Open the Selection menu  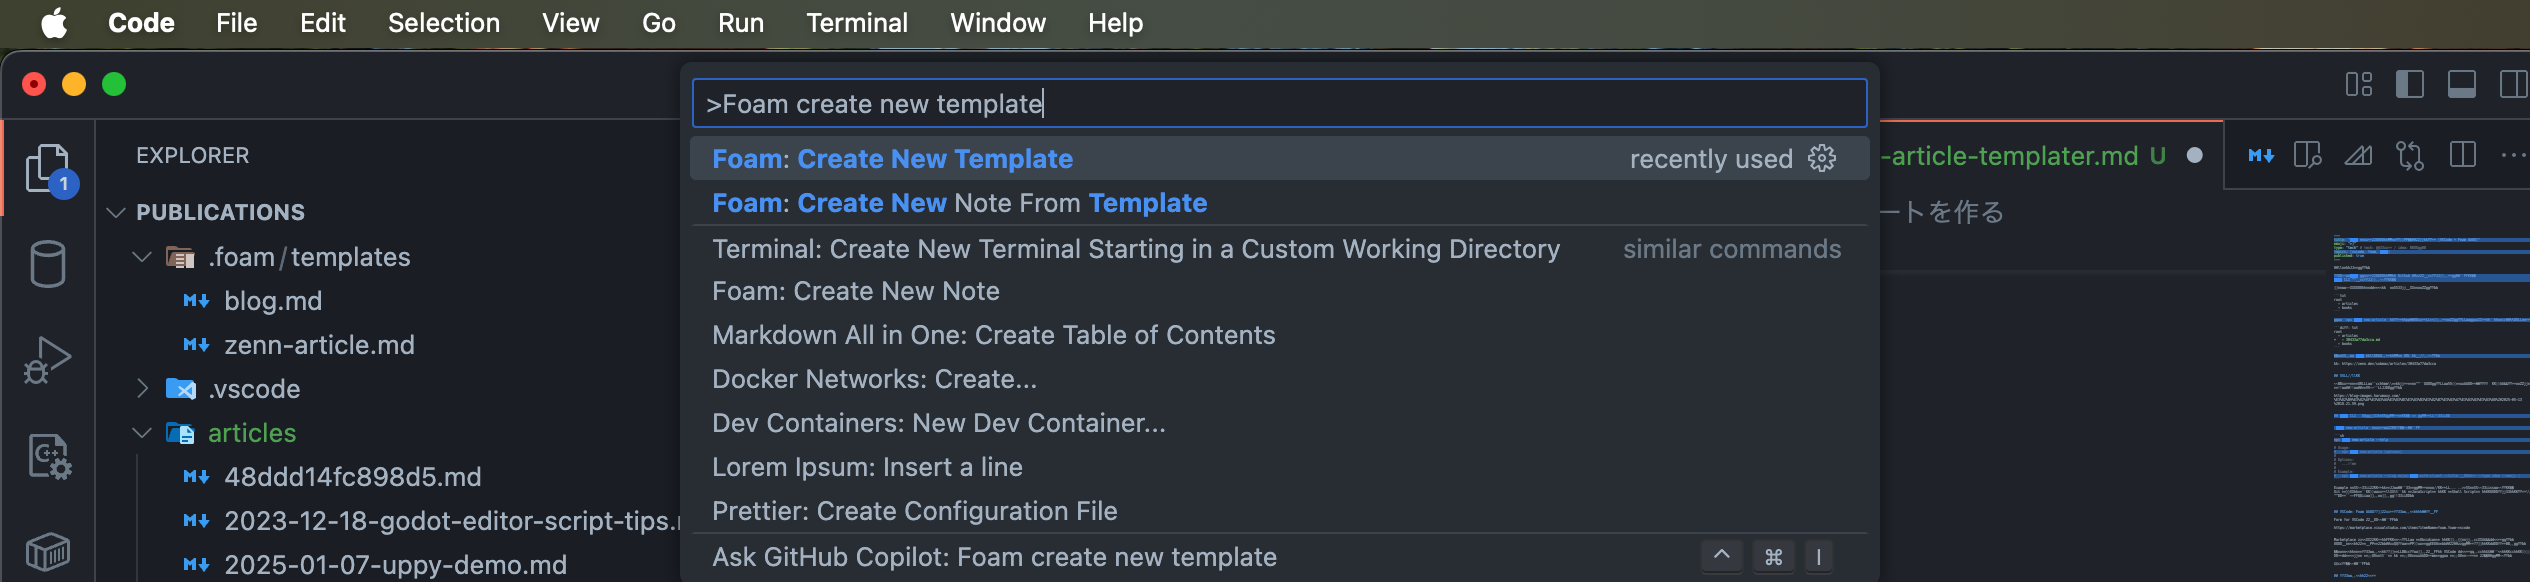(444, 22)
